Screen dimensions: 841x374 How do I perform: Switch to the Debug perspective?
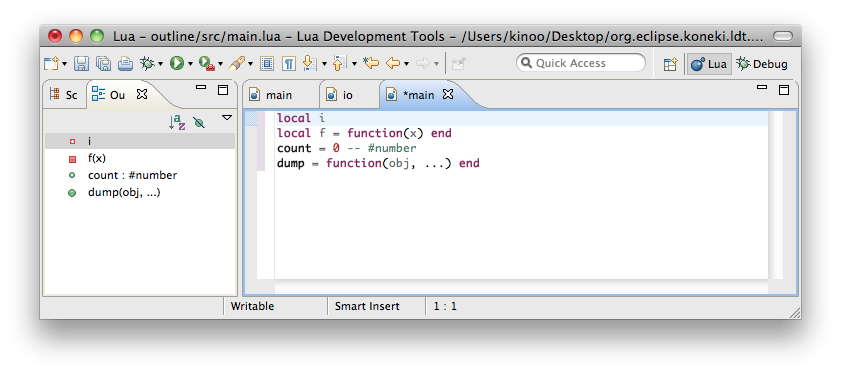(x=762, y=64)
